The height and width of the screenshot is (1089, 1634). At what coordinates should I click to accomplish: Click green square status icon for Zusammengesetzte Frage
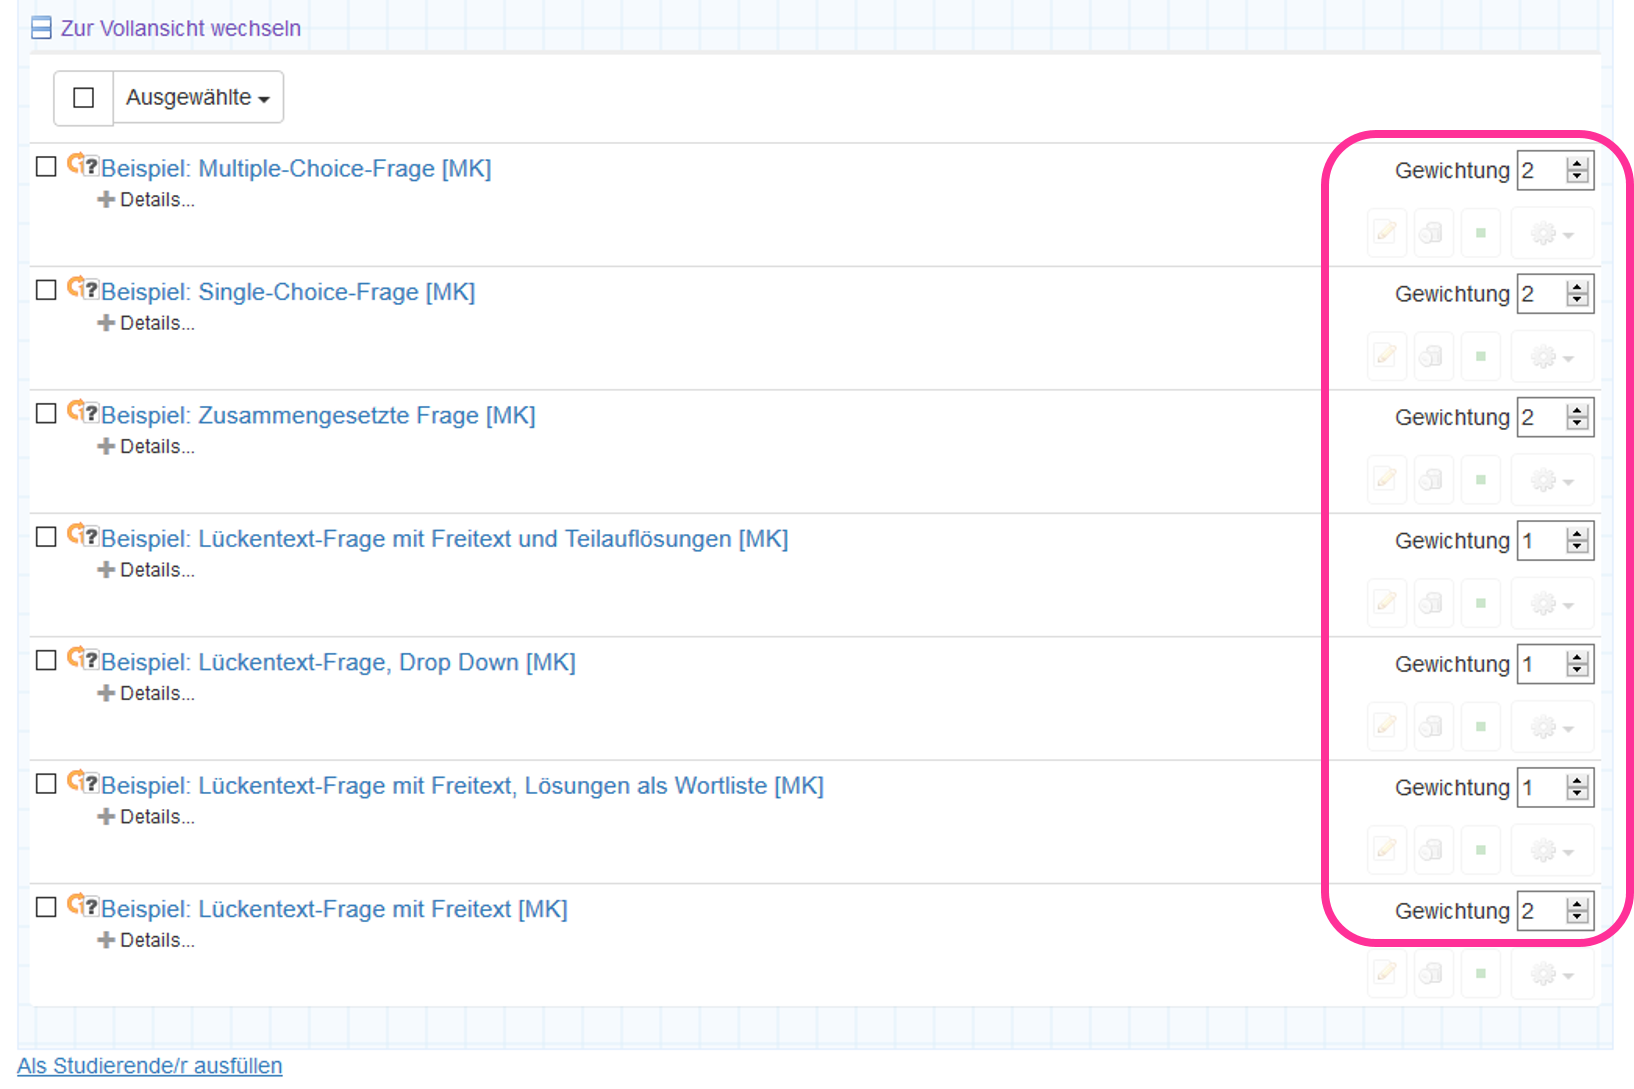(x=1480, y=480)
